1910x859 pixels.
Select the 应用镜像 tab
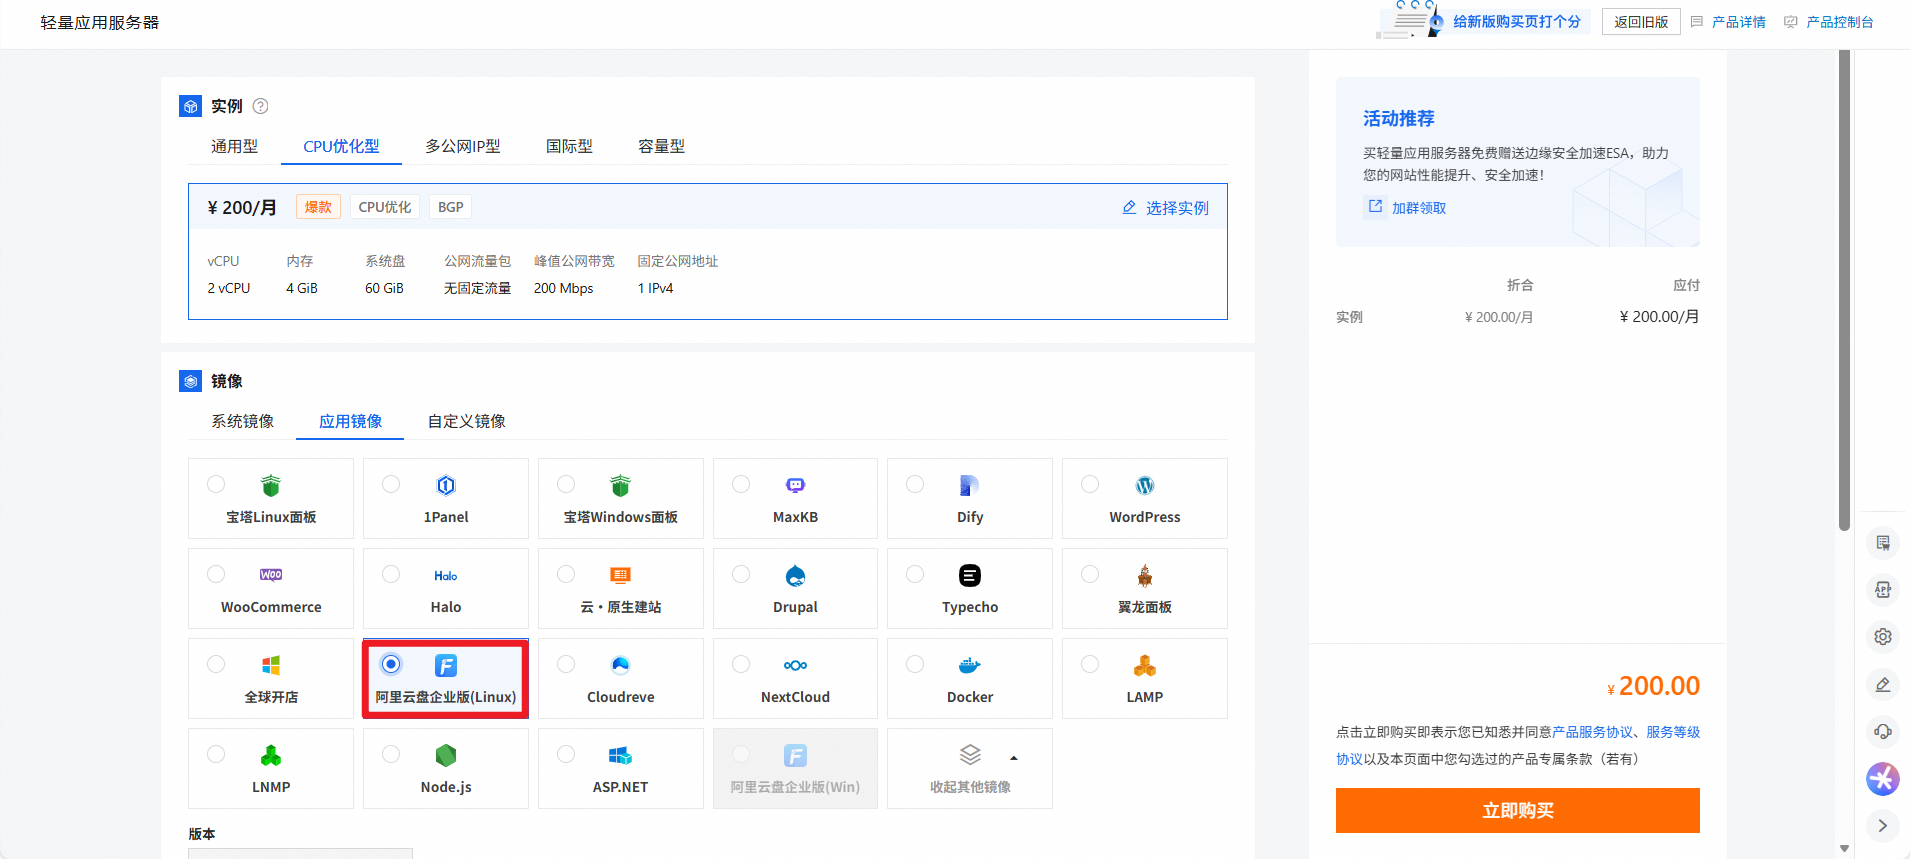point(350,421)
